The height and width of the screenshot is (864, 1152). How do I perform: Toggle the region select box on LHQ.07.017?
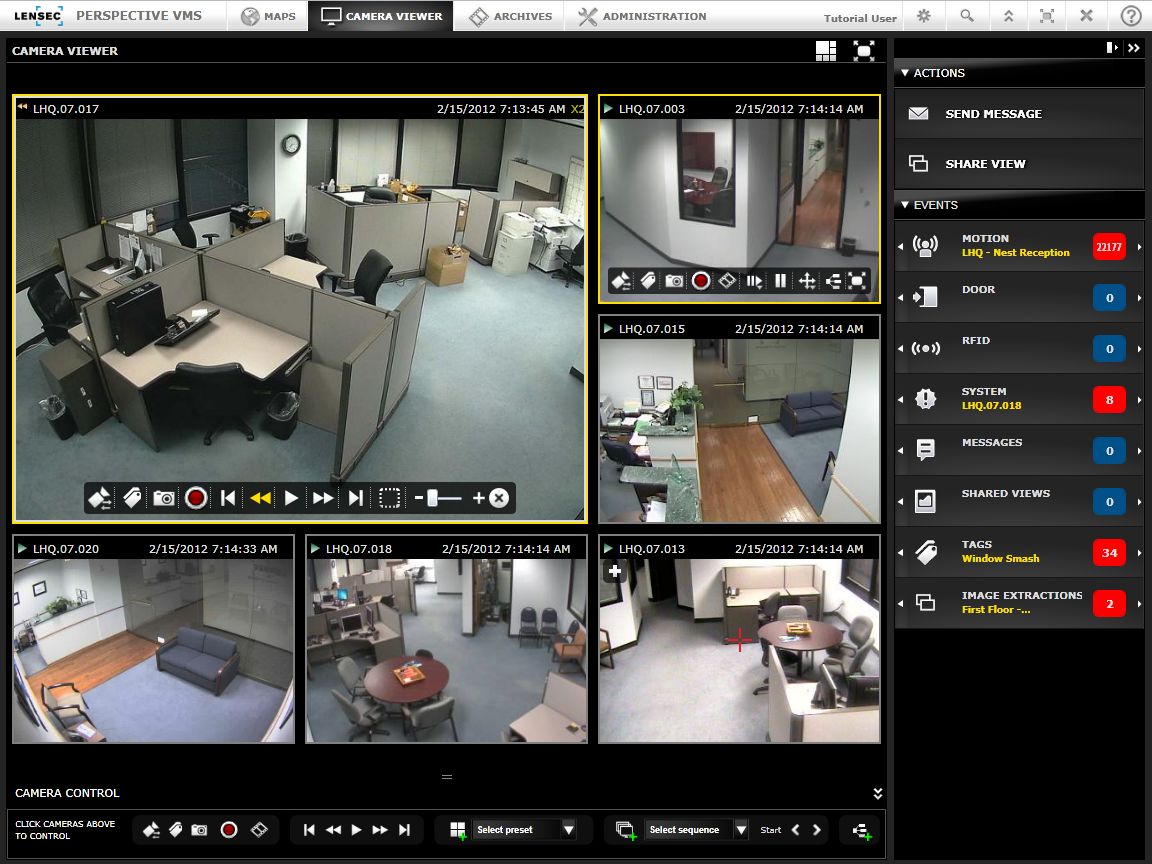[389, 498]
